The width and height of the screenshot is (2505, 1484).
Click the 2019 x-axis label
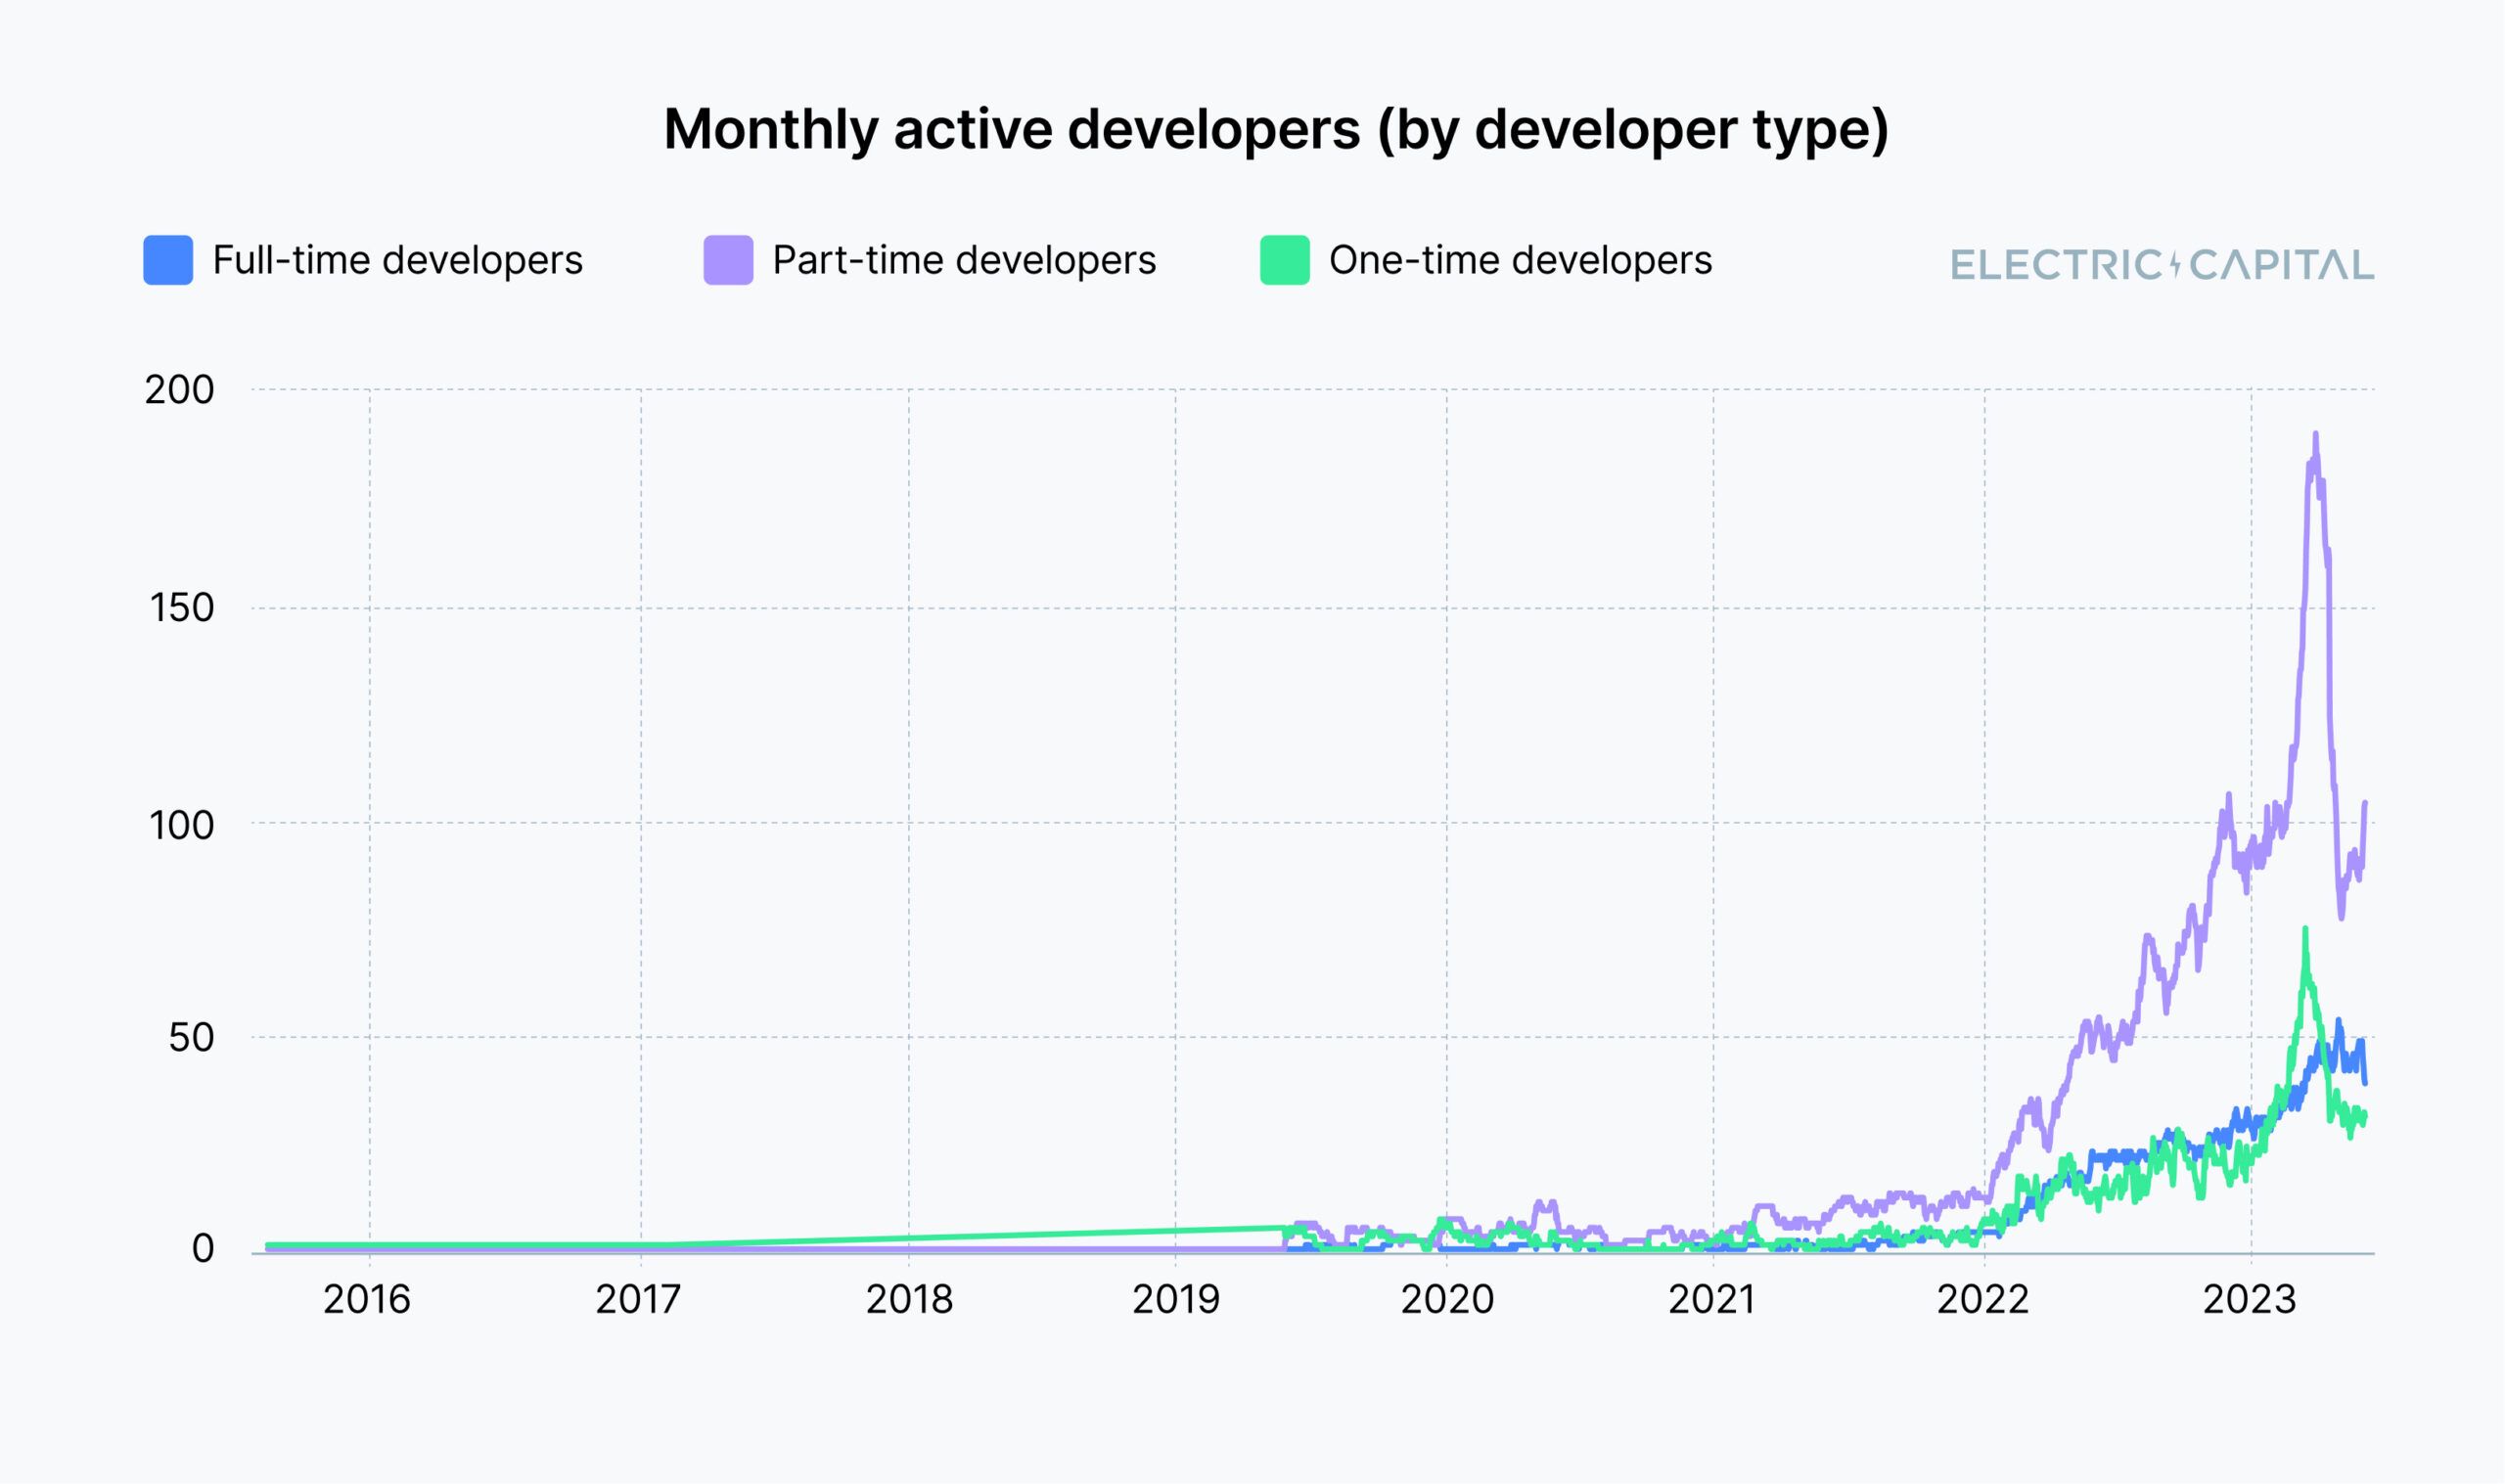click(1176, 1300)
